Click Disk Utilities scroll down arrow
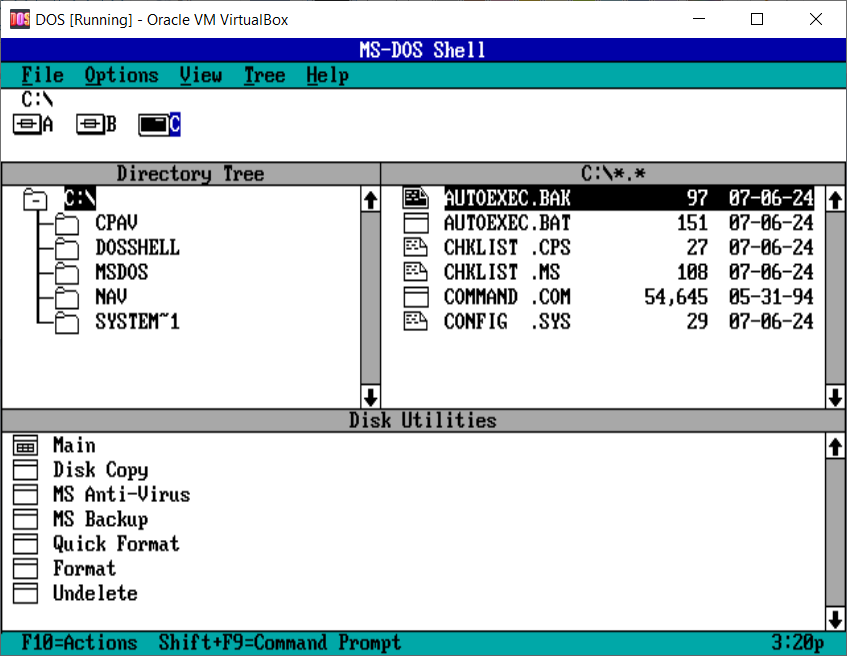This screenshot has width=847, height=656. pyautogui.click(x=835, y=619)
